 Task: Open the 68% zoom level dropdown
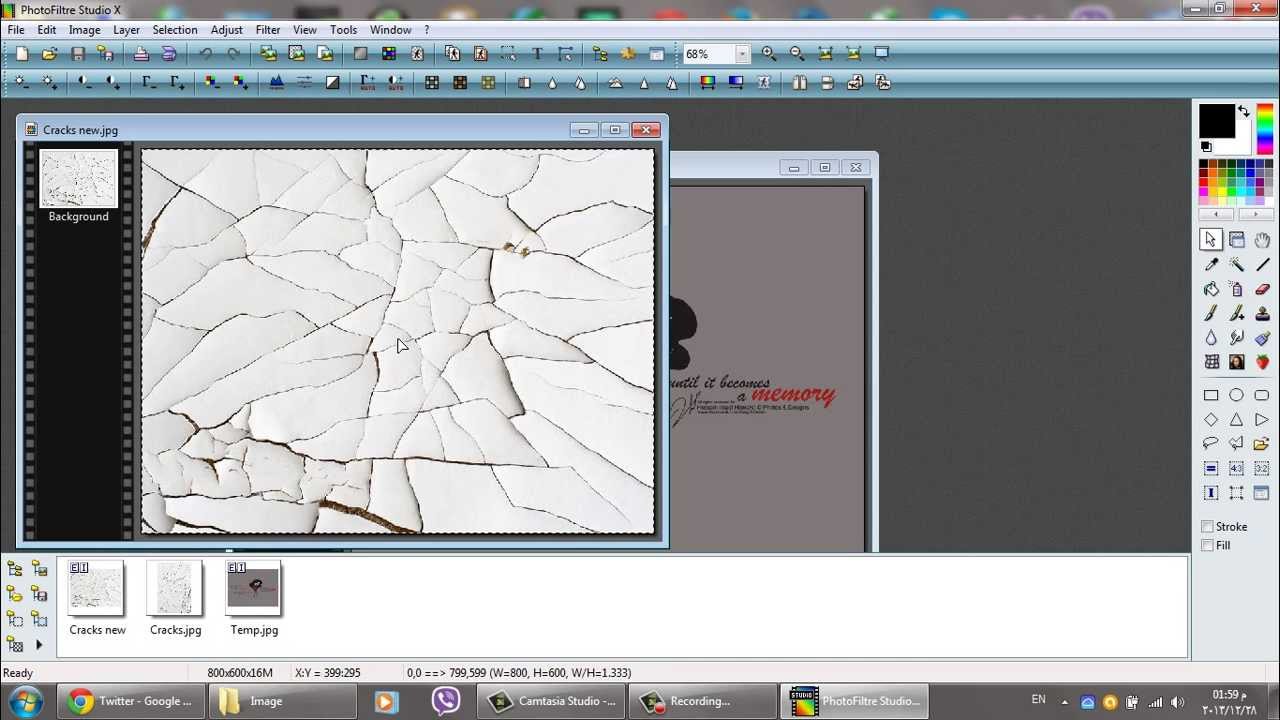pyautogui.click(x=742, y=54)
